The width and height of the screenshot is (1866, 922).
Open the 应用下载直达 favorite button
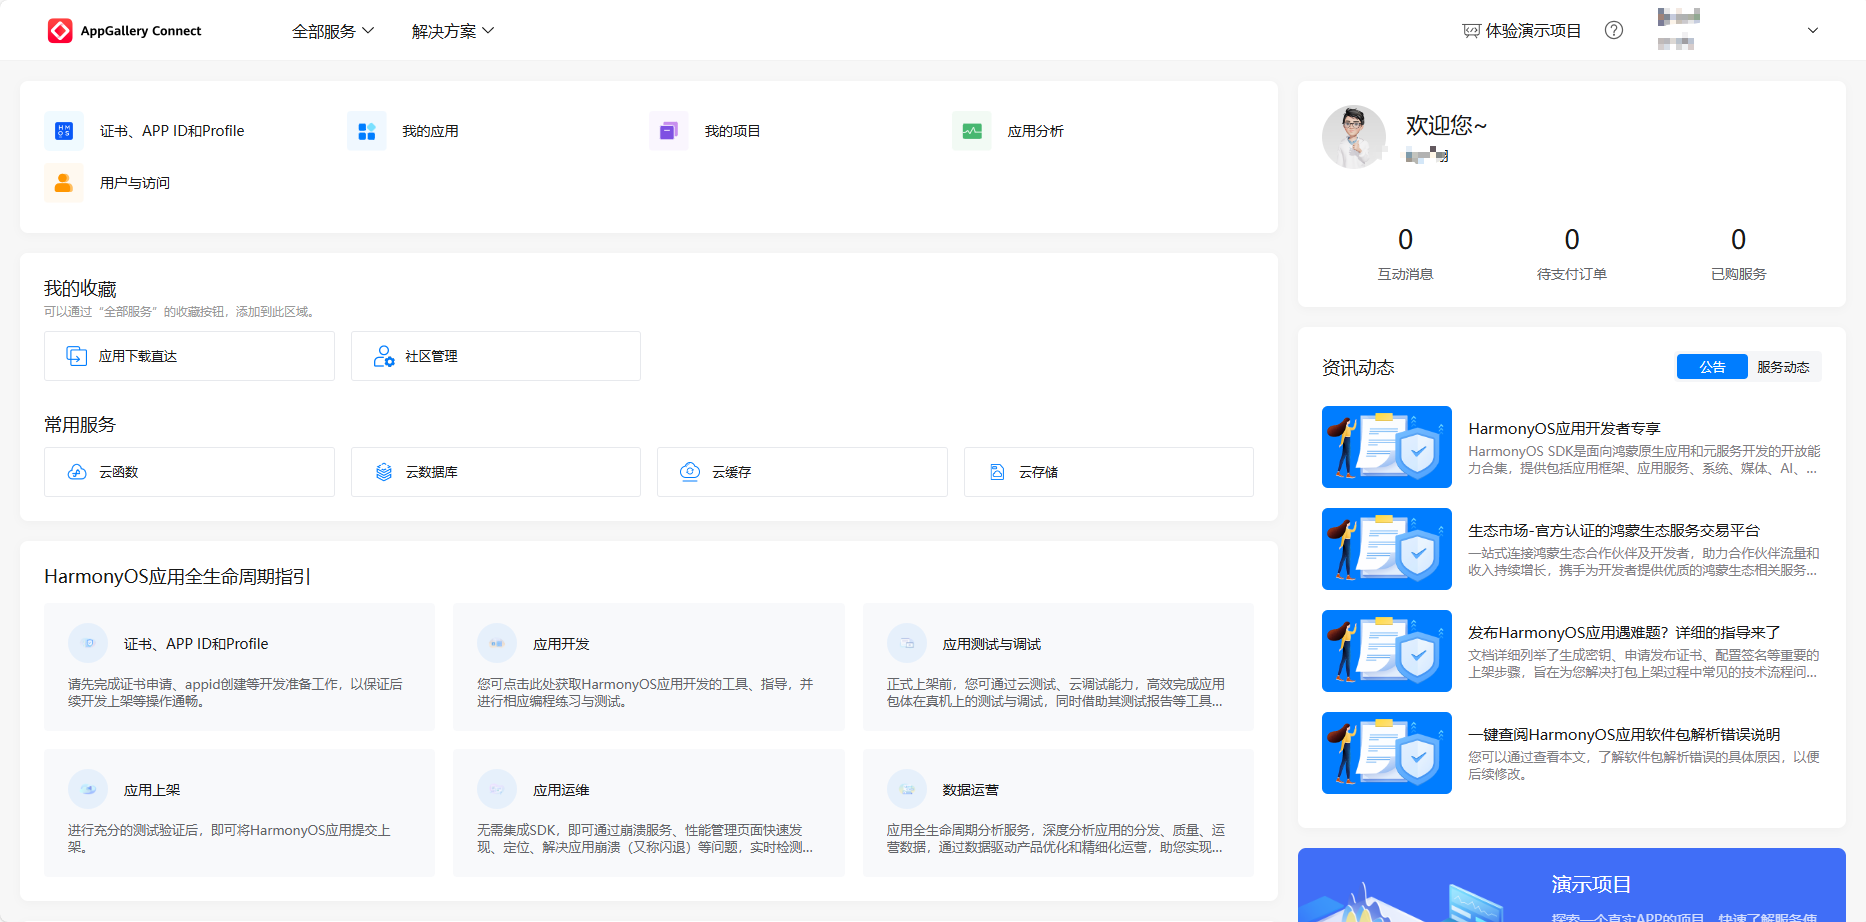coord(189,356)
